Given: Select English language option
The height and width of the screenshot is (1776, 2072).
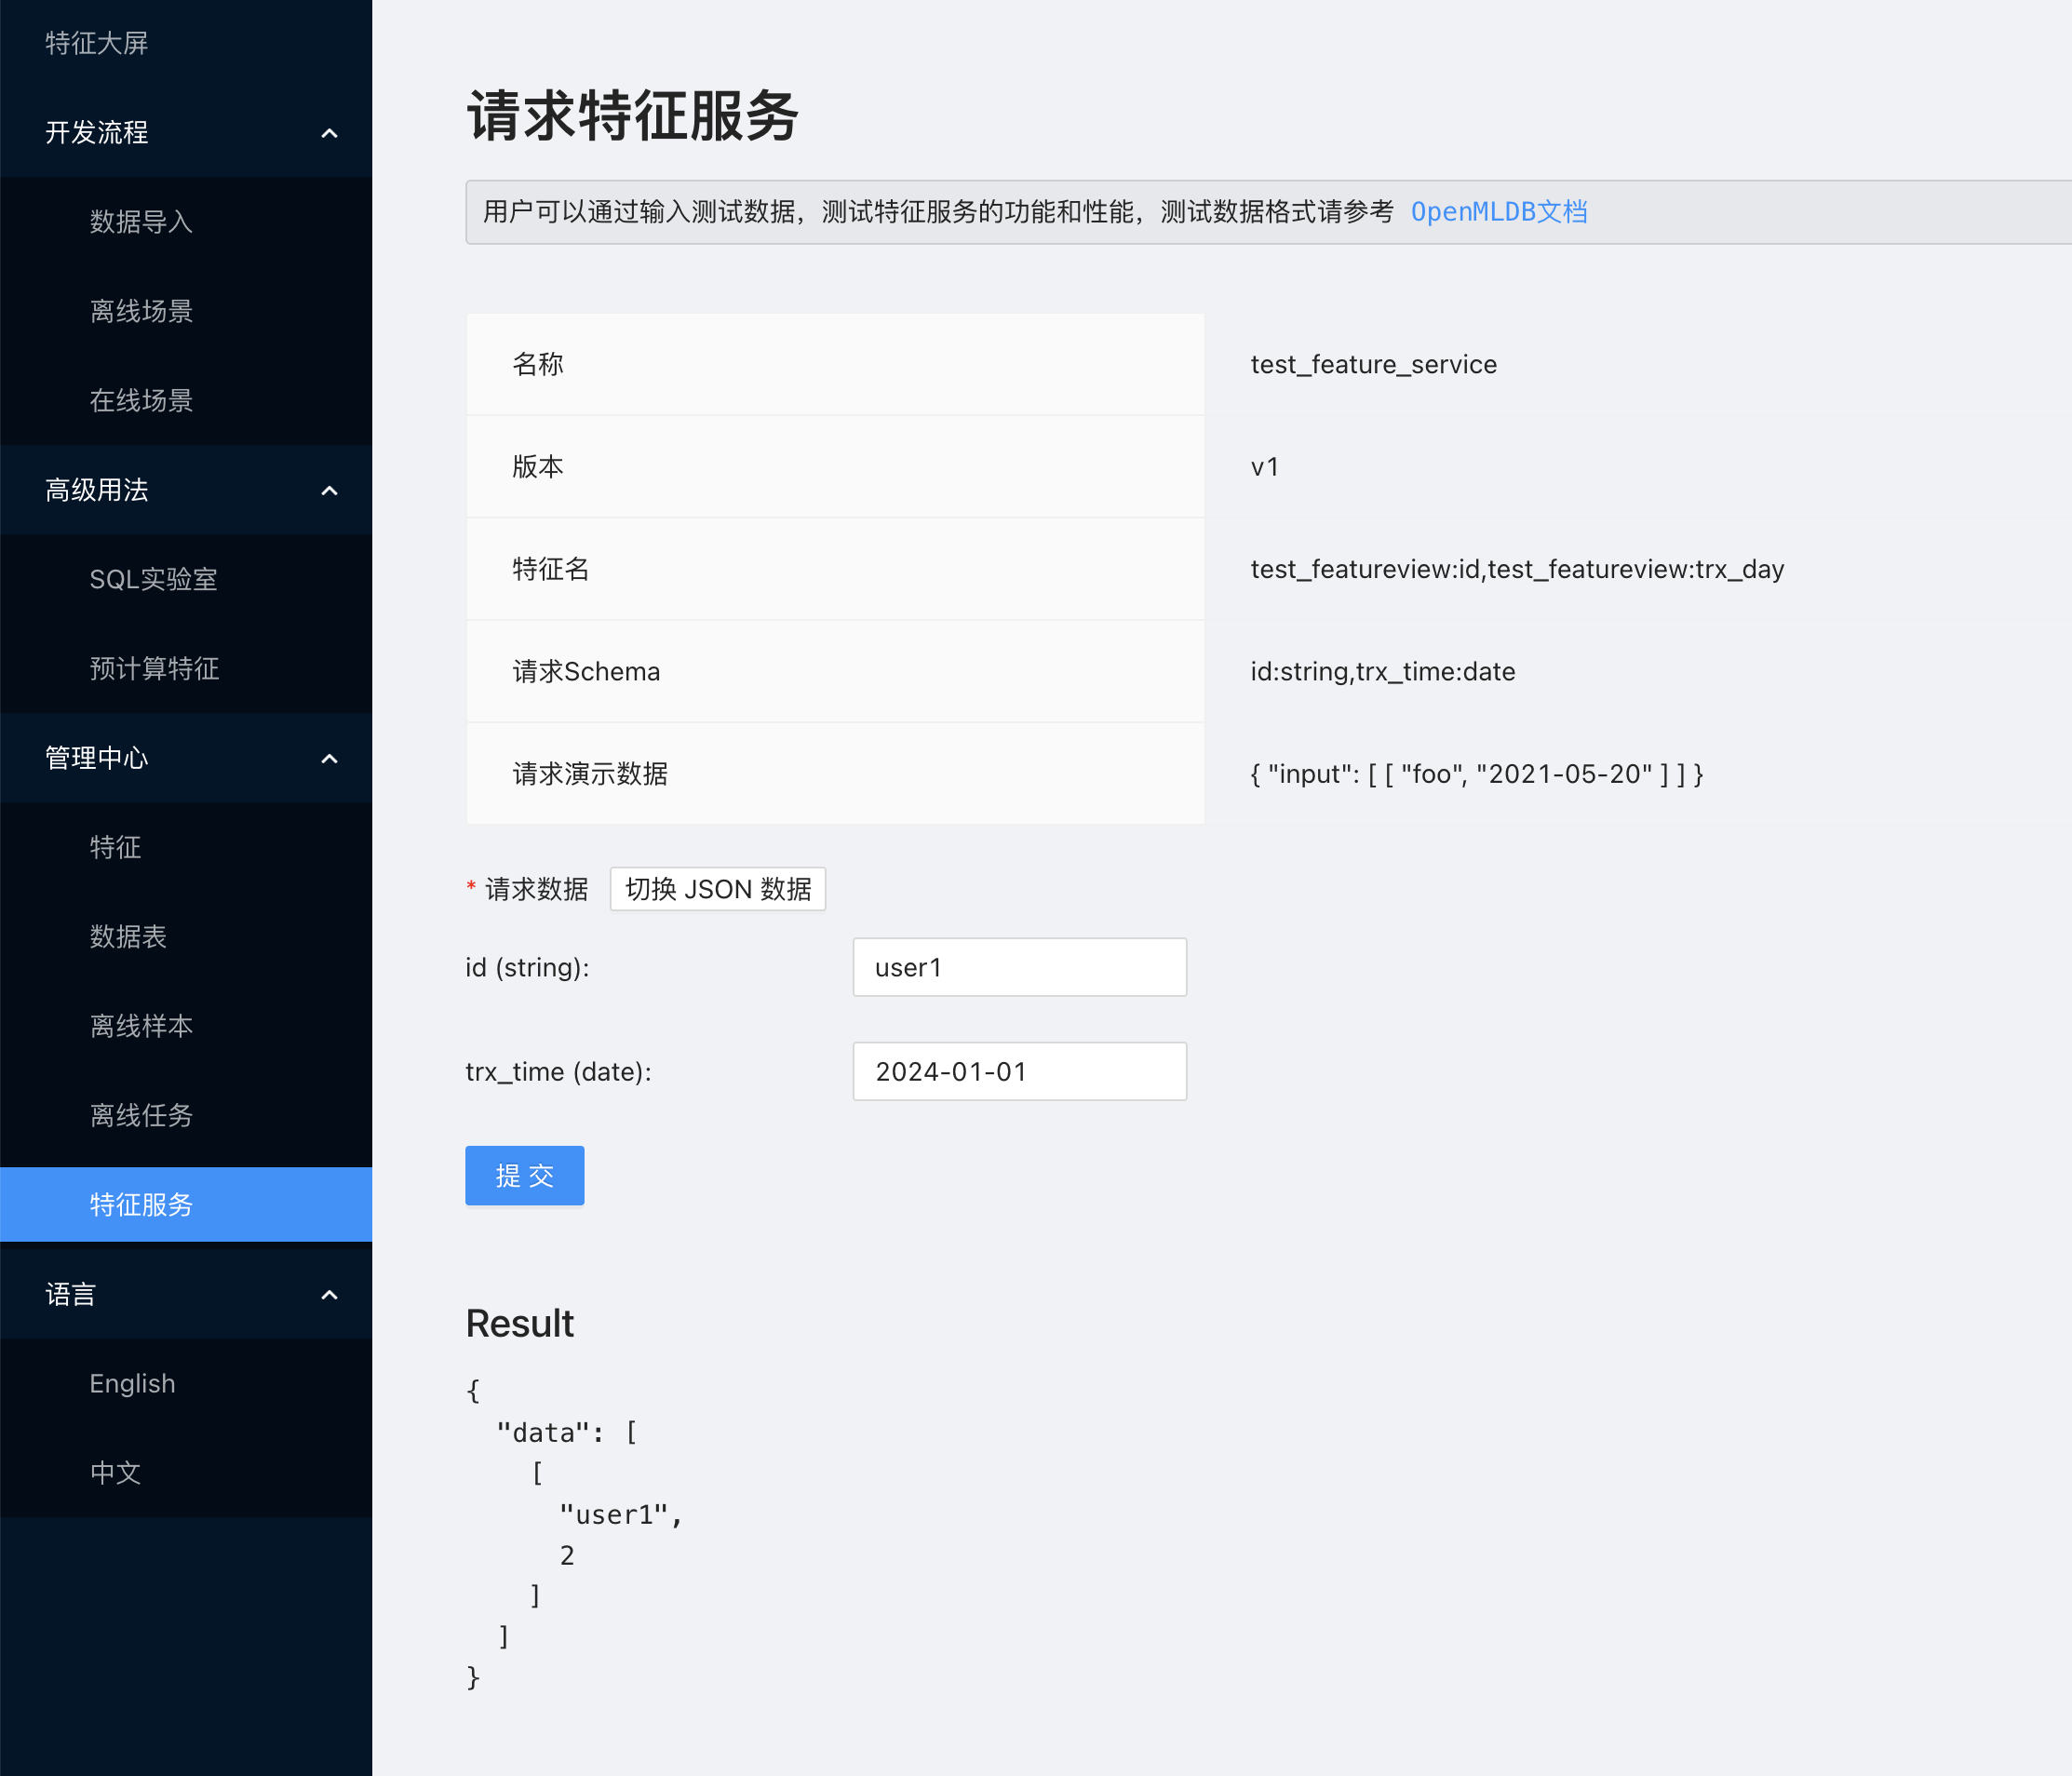Looking at the screenshot, I should point(132,1383).
